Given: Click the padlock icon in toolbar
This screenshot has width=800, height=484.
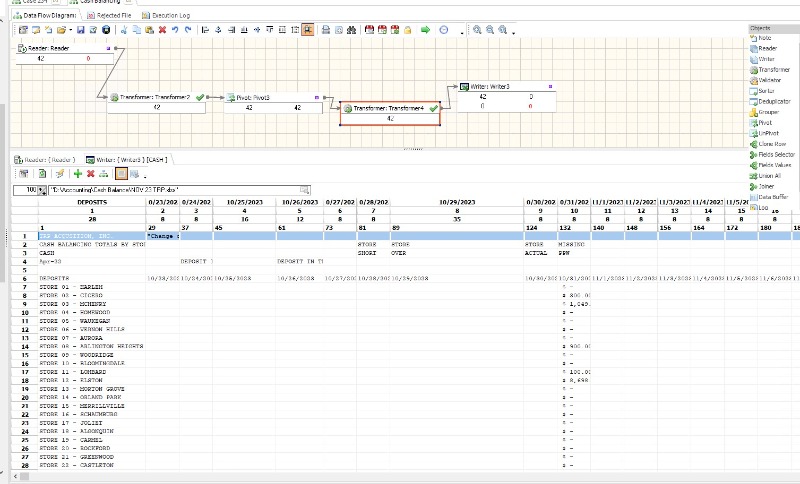Looking at the screenshot, I should click(408, 30).
